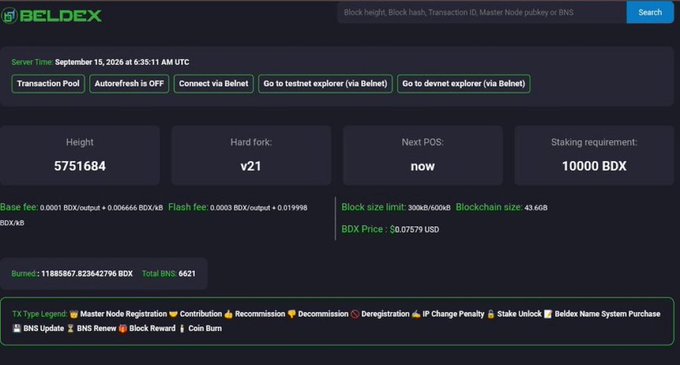Viewport: 680px width, 365px height.
Task: Click the TX Type Legend label
Action: pos(39,314)
